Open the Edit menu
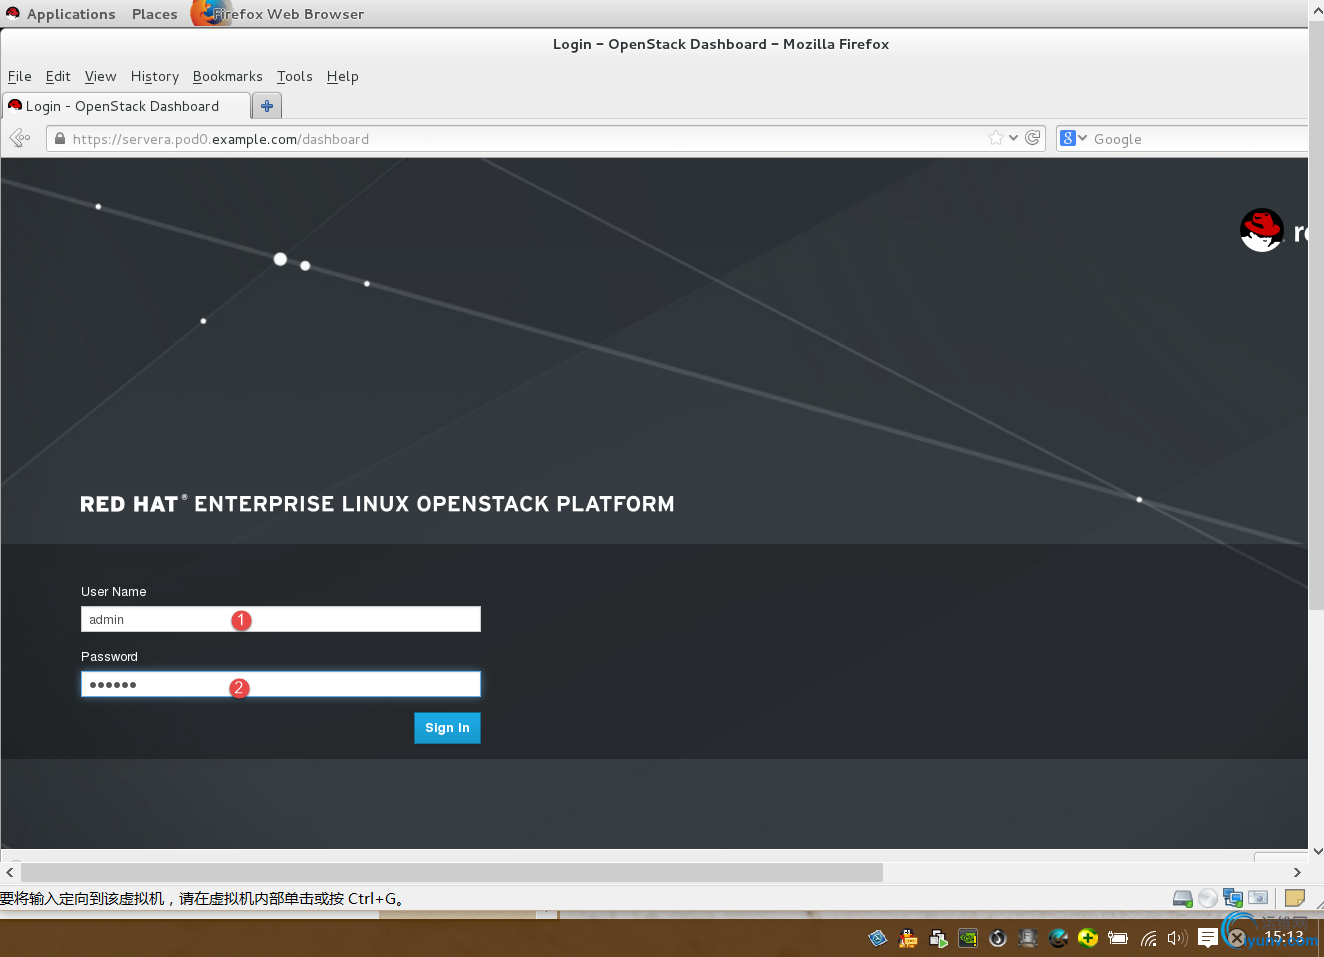 (x=58, y=76)
